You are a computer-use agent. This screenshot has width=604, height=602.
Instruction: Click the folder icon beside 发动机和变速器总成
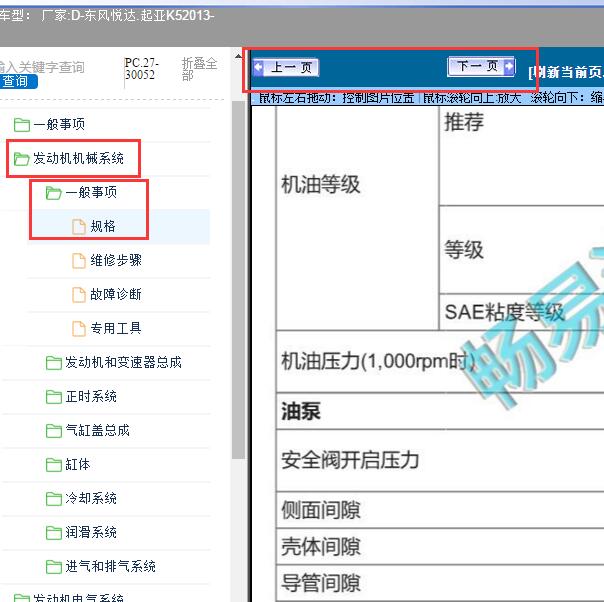54,362
